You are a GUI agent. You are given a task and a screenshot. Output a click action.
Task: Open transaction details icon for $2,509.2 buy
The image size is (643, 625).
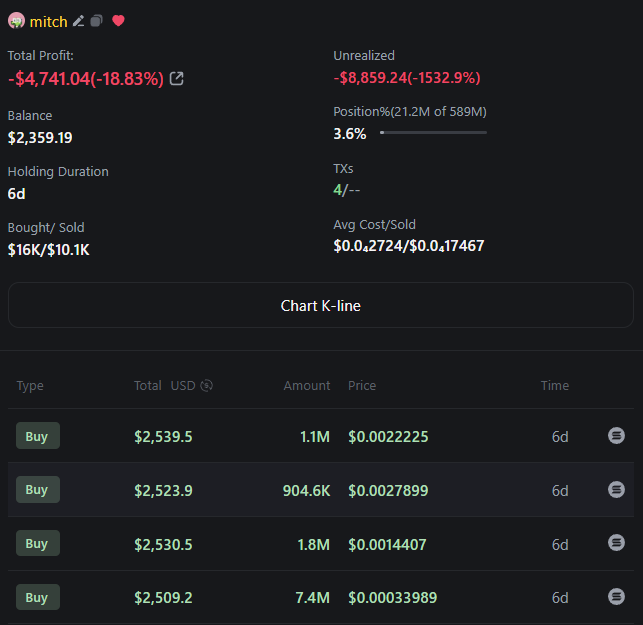coord(616,597)
